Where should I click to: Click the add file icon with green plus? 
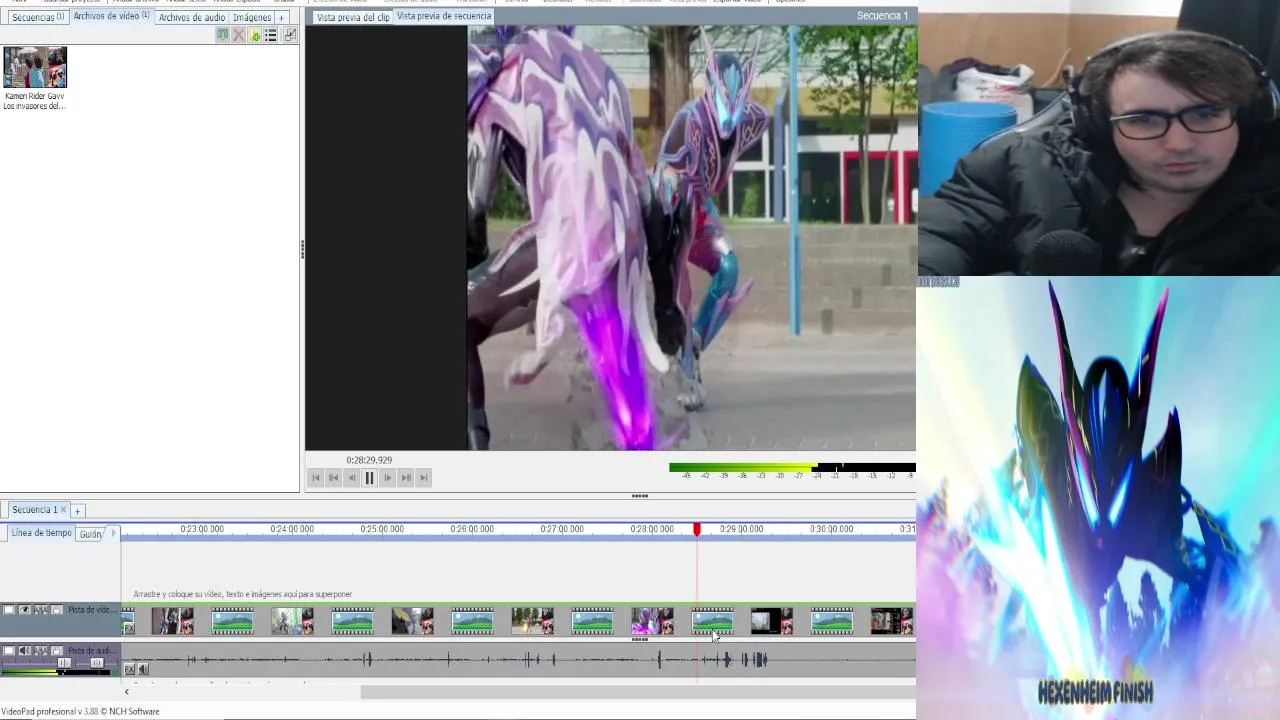[255, 35]
